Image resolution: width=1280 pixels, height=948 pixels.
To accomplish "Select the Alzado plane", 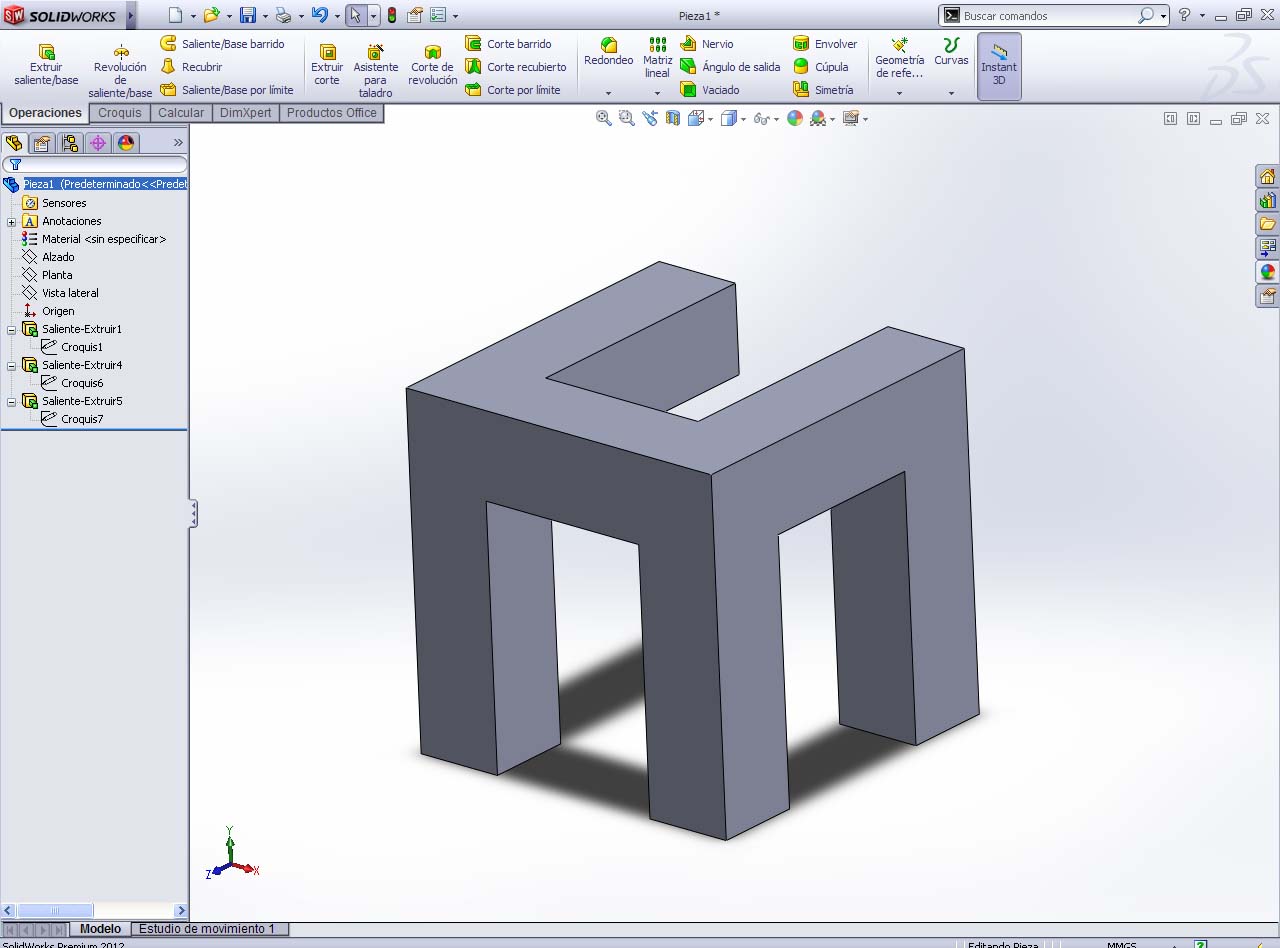I will [x=58, y=257].
